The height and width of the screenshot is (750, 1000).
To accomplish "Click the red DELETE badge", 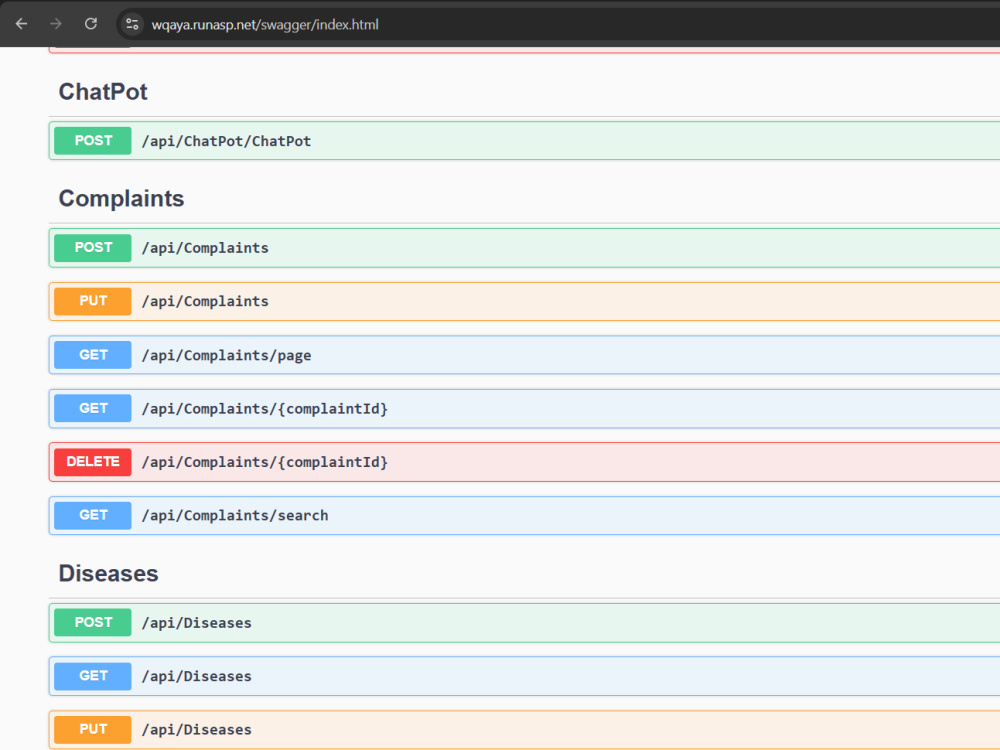I will click(x=92, y=462).
